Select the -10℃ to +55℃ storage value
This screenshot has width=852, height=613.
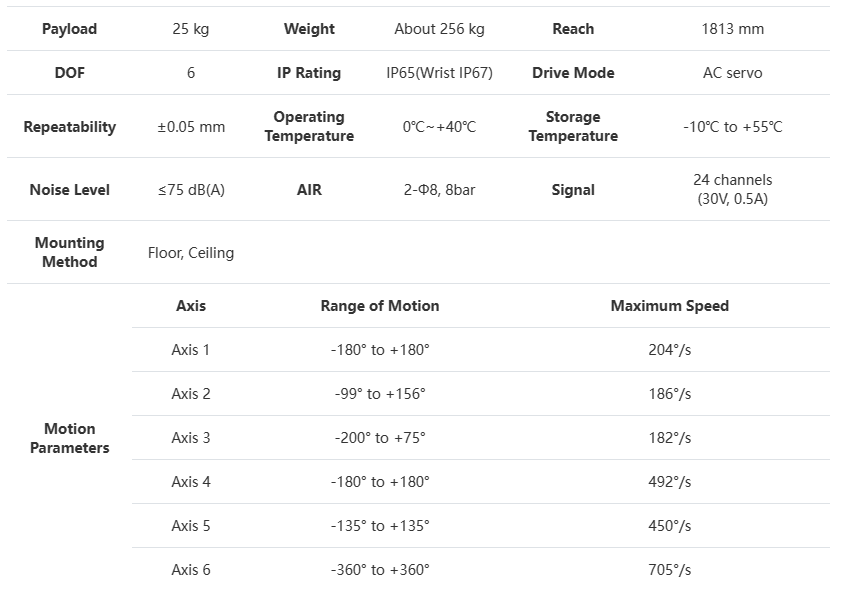[732, 127]
